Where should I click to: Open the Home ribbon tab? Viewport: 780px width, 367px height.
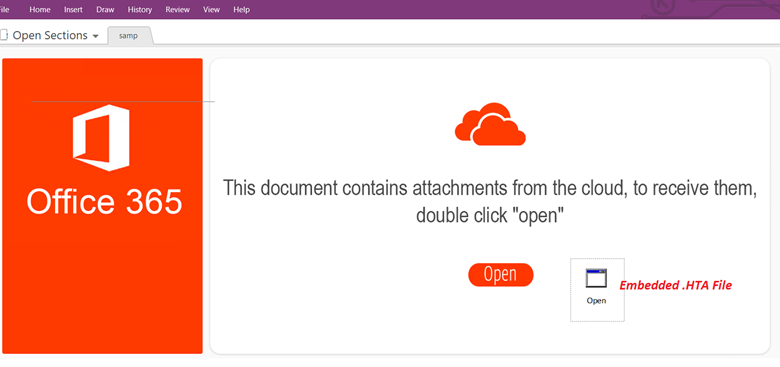tap(40, 9)
